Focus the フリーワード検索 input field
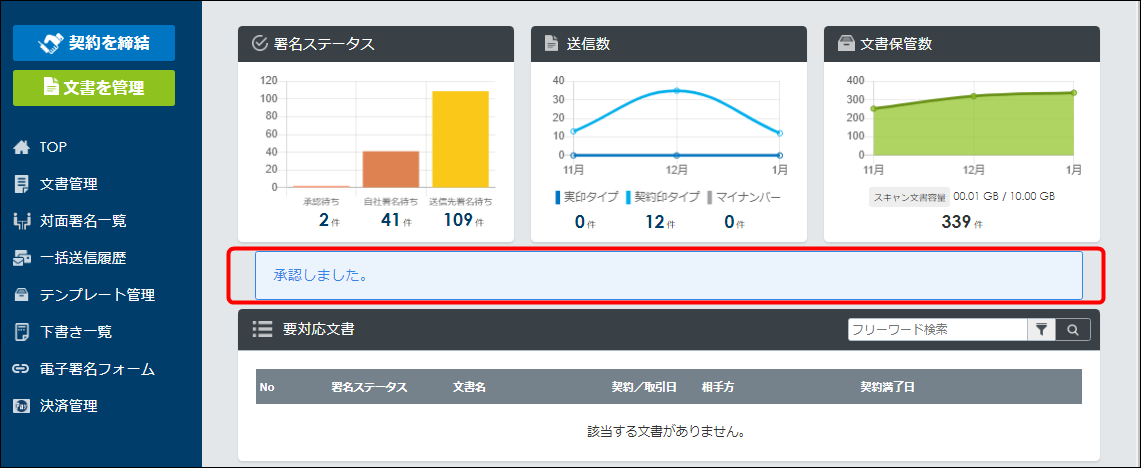Screen dimensions: 1141x468 pyautogui.click(x=937, y=330)
